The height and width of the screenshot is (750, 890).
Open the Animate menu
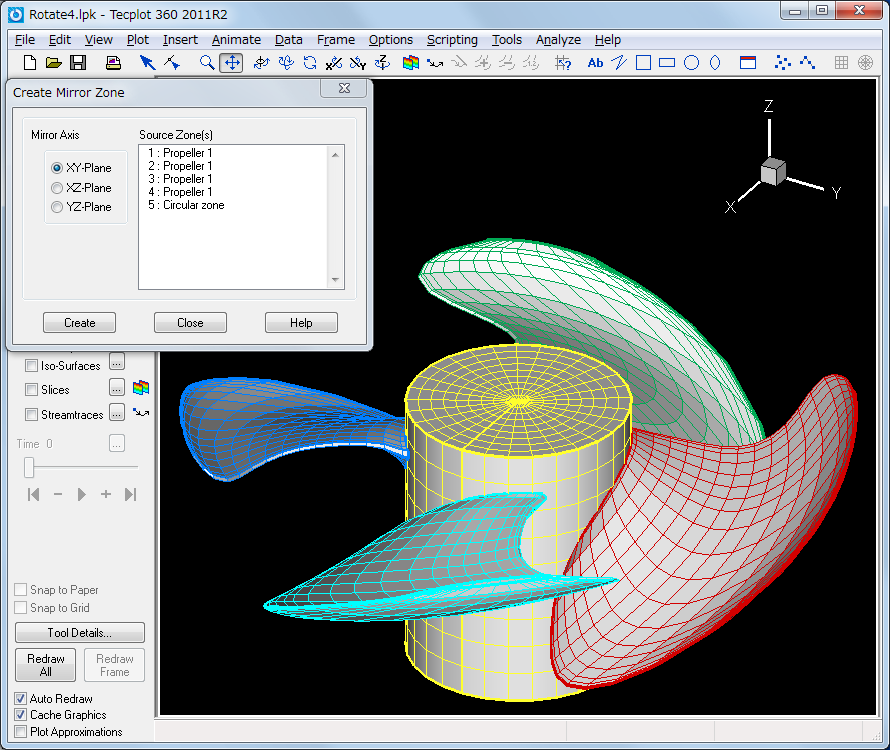click(x=236, y=40)
